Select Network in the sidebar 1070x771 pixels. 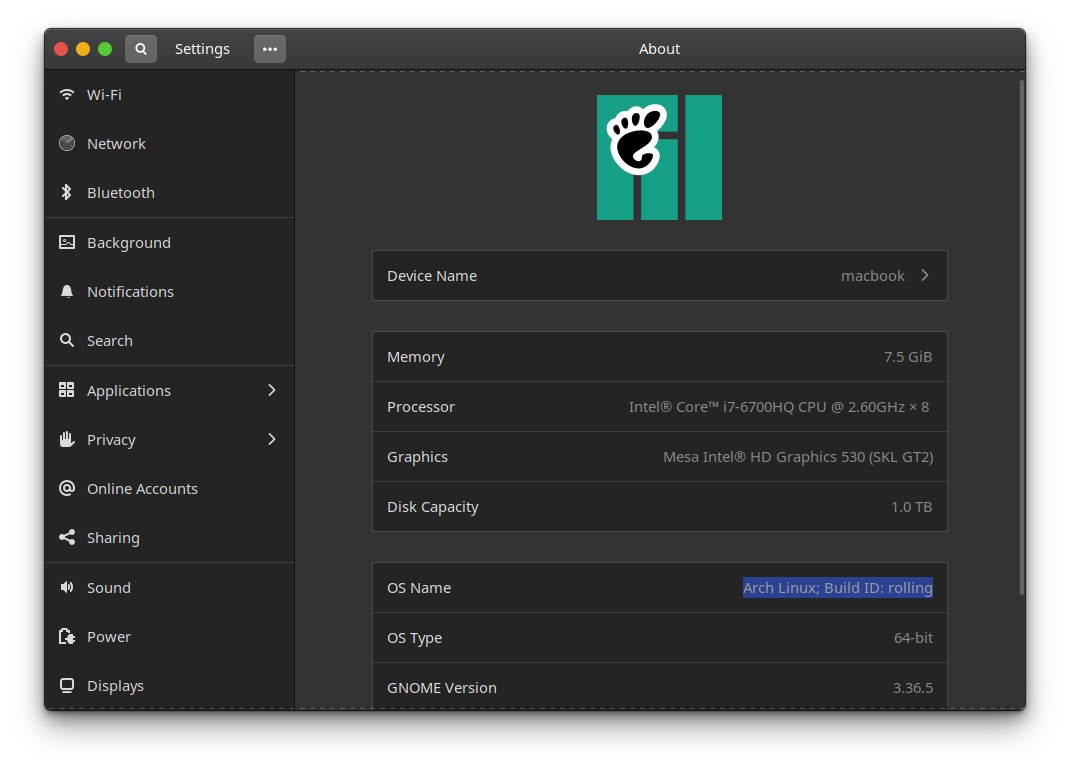click(x=169, y=144)
